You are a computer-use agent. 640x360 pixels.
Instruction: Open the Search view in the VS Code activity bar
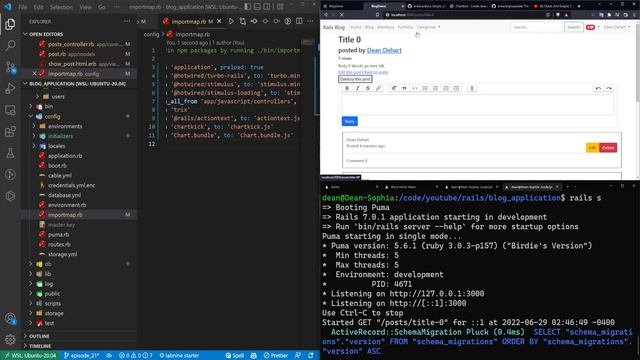coord(10,45)
